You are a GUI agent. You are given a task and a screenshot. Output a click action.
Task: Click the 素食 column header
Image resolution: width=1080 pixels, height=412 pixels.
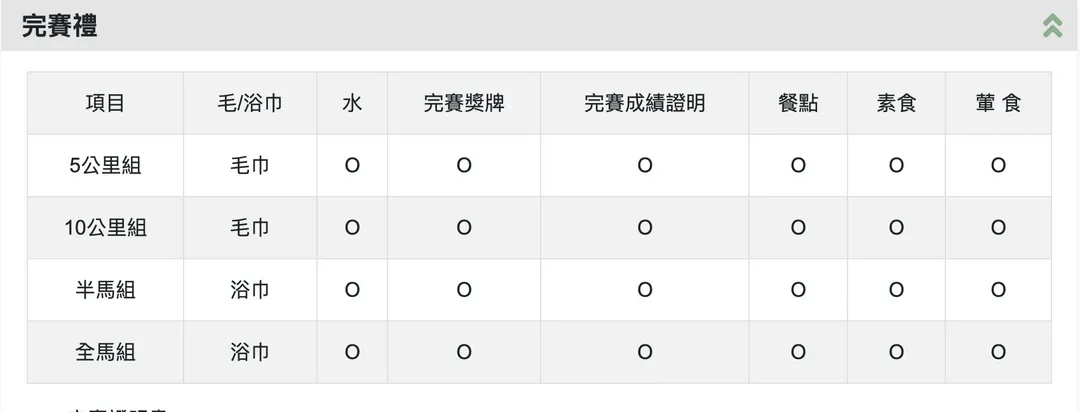896,103
